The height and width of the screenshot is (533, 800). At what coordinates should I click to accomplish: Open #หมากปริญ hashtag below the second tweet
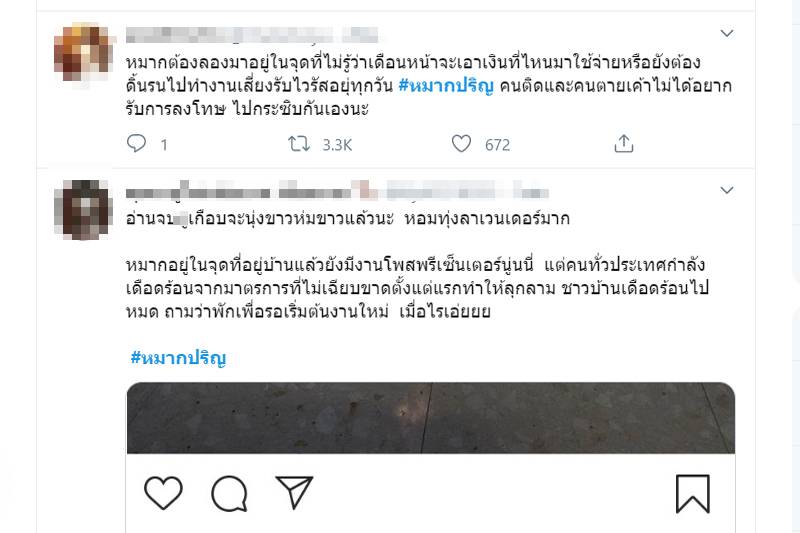point(178,358)
